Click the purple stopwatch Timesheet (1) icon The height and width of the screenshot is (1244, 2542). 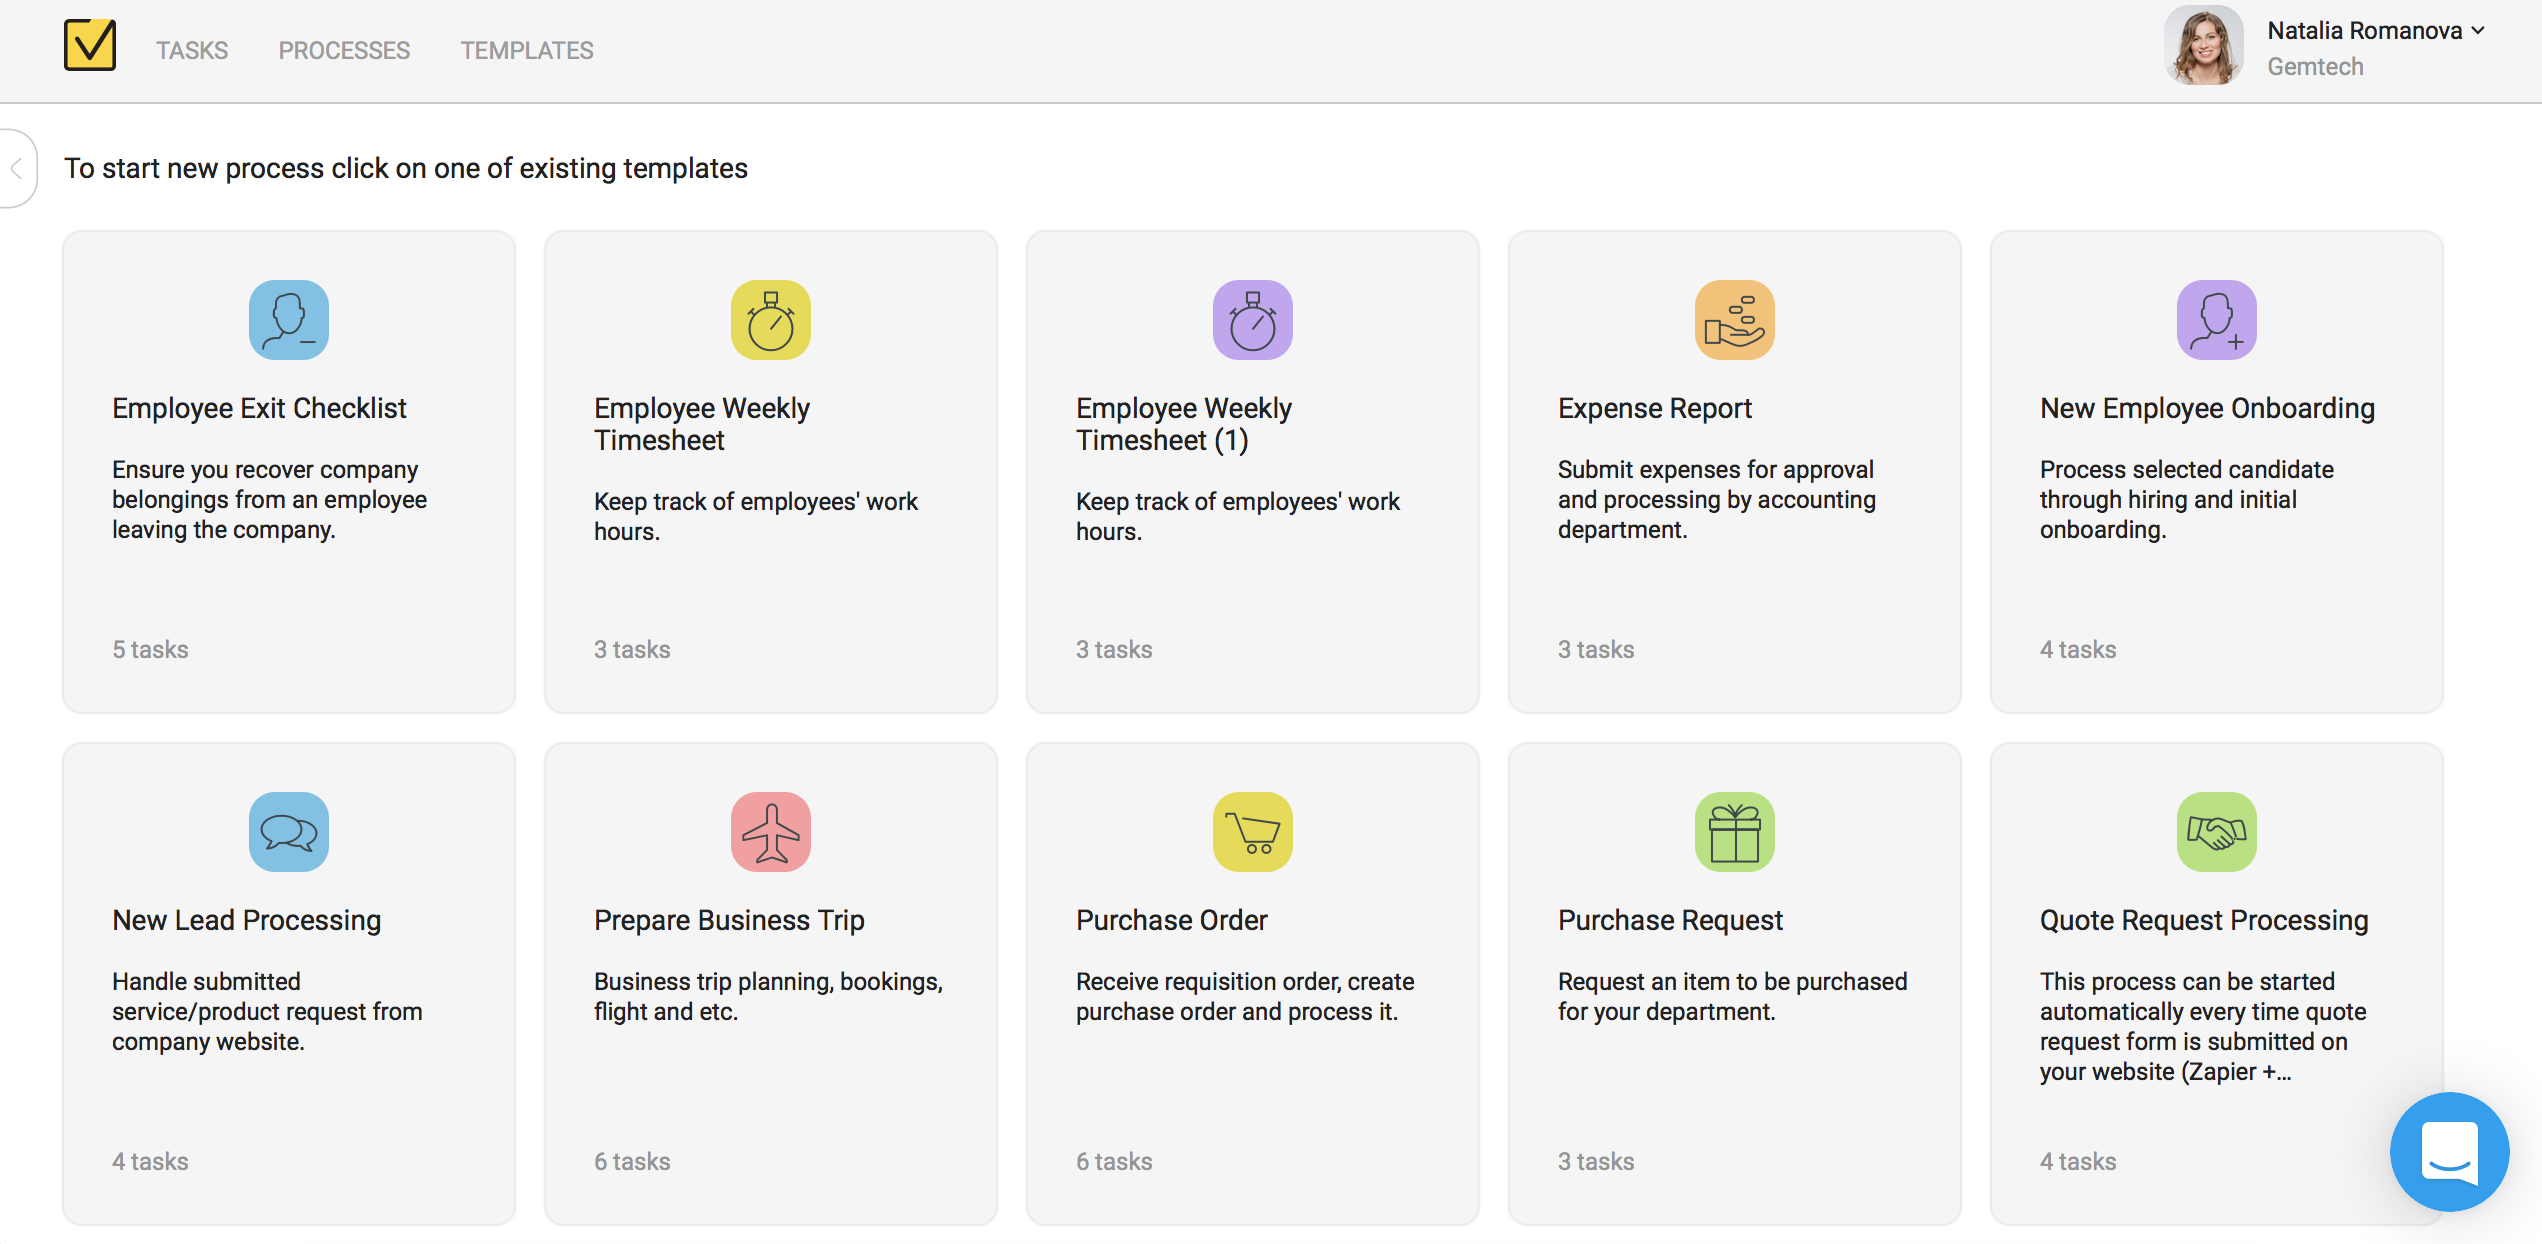click(1252, 320)
